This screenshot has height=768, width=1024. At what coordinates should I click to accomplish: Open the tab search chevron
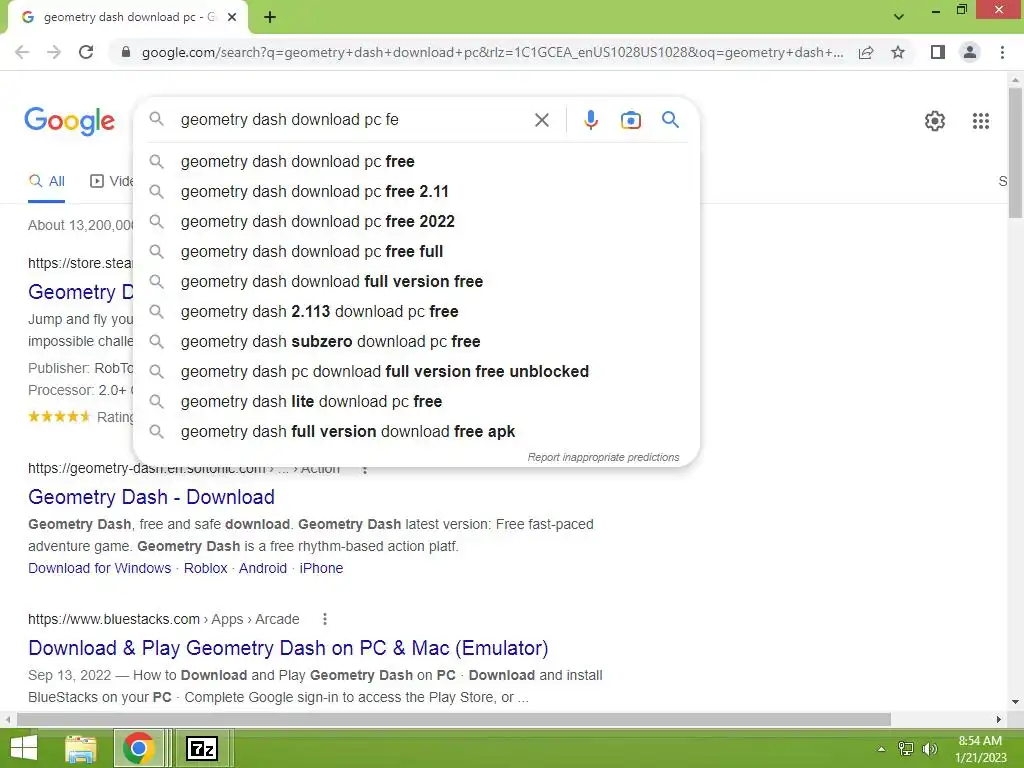tap(899, 16)
